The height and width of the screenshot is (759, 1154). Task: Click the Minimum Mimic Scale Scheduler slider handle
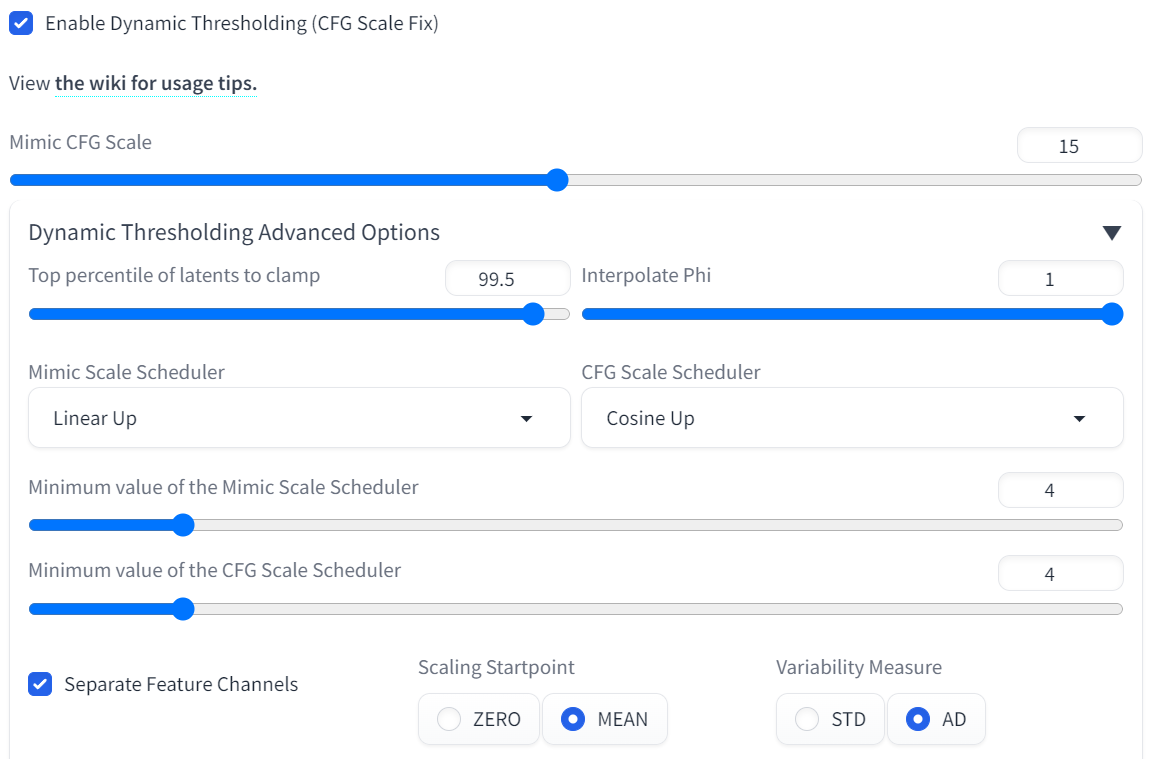pos(183,525)
